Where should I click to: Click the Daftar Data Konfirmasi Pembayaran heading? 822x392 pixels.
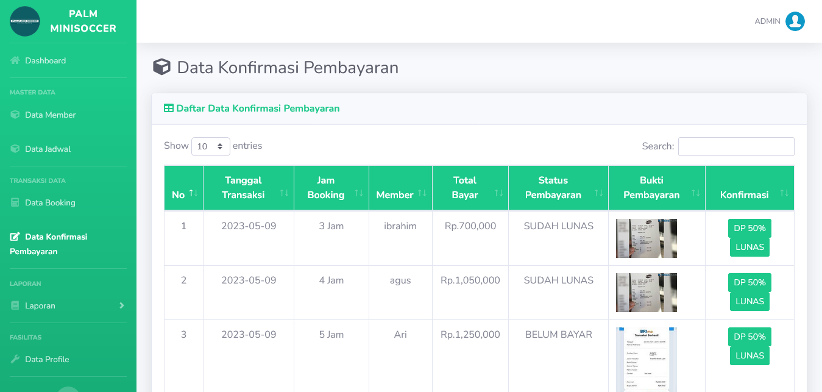[x=258, y=108]
